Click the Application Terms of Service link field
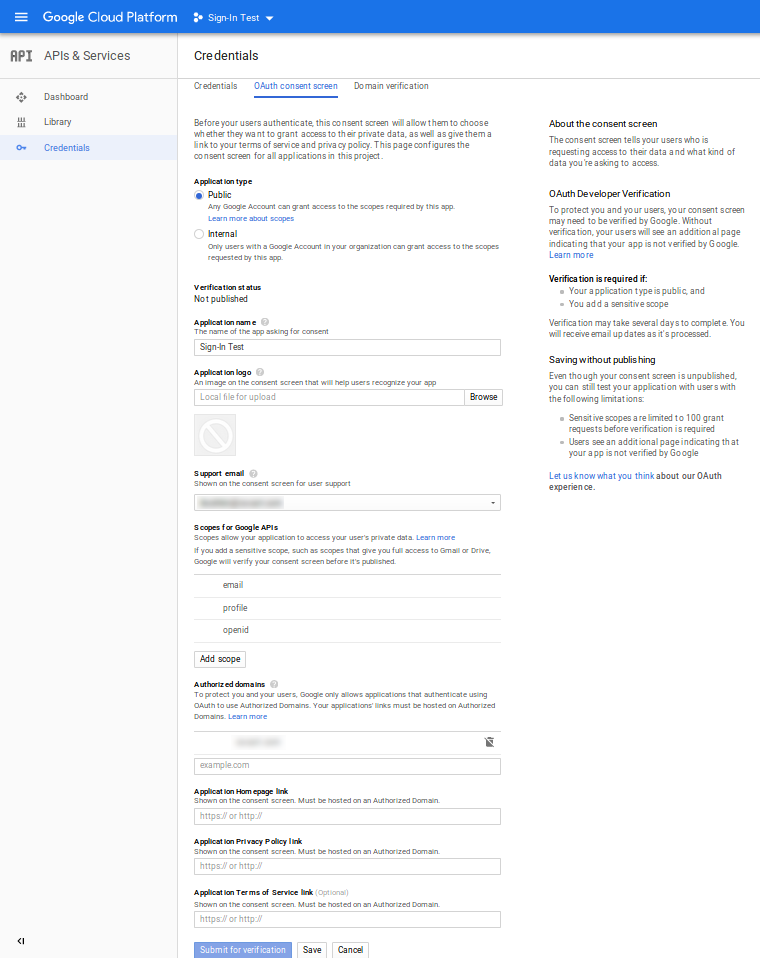Viewport: 760px width, 958px height. 347,920
